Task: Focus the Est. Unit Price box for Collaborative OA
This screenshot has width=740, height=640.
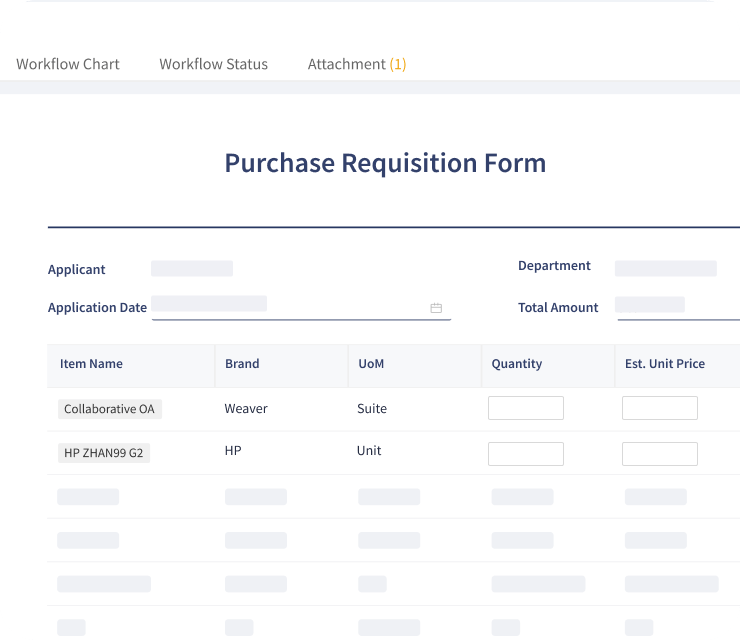Action: tap(659, 408)
